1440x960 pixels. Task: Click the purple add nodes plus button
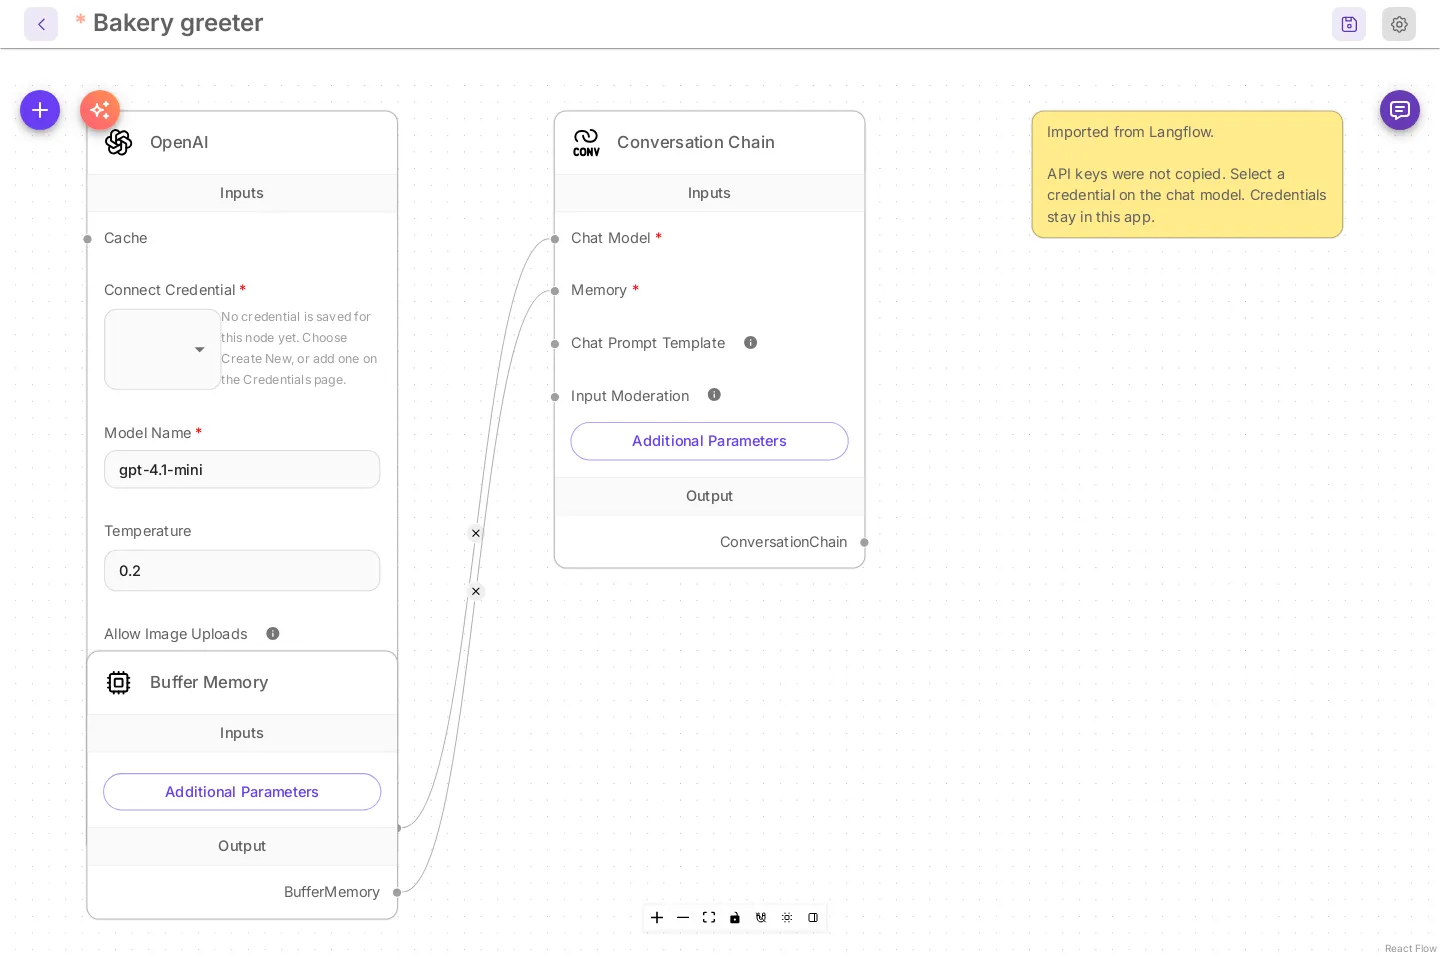40,110
